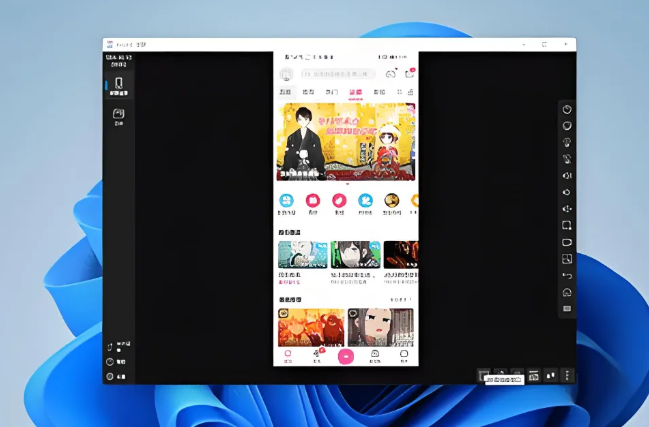Tap the second bottom navigation item with badge
This screenshot has width=649, height=427.
click(x=317, y=356)
